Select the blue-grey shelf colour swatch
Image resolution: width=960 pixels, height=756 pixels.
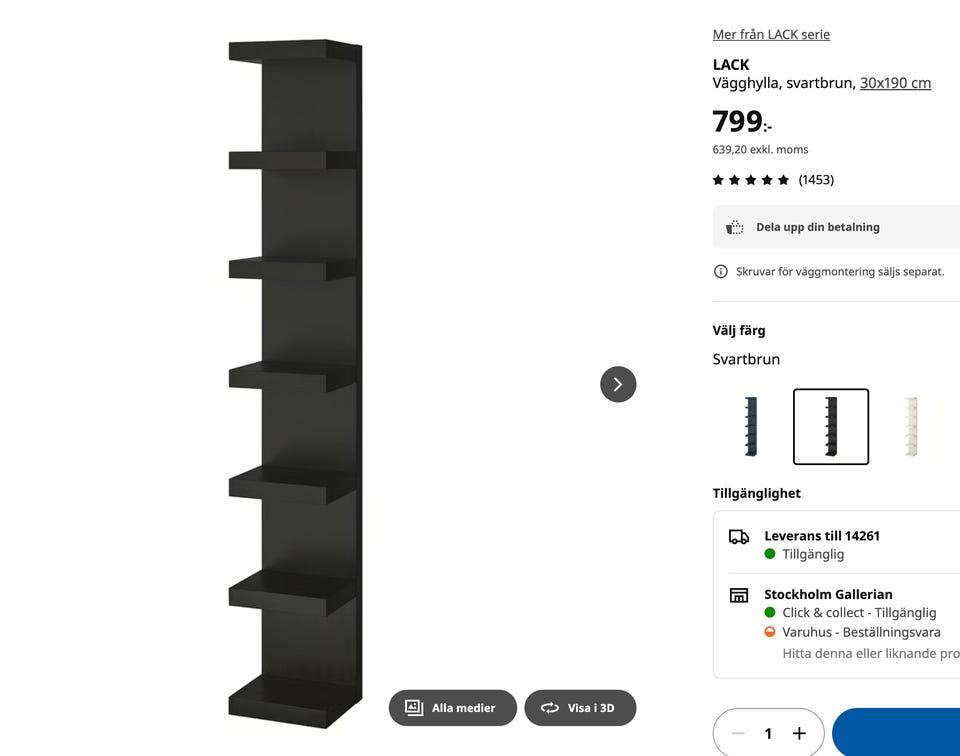tap(751, 427)
